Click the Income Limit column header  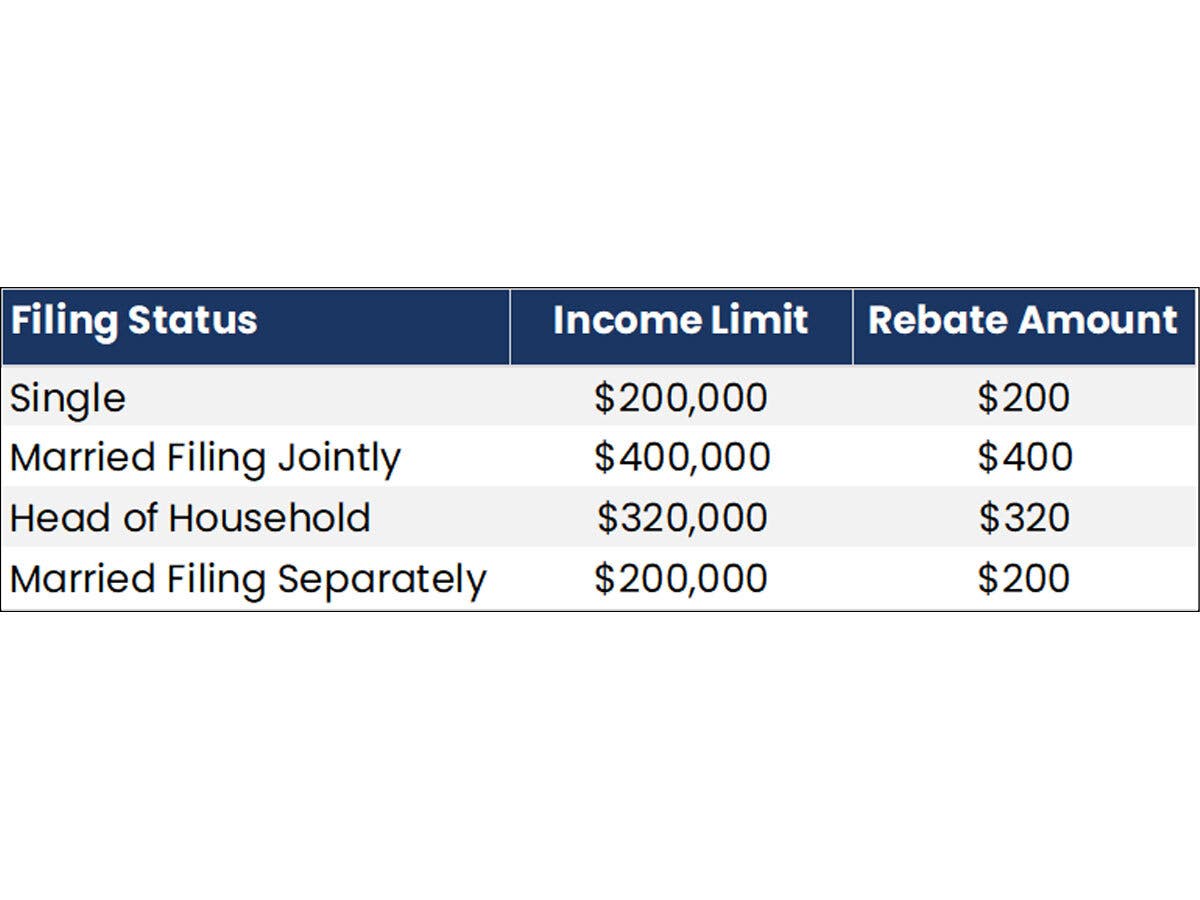click(680, 321)
